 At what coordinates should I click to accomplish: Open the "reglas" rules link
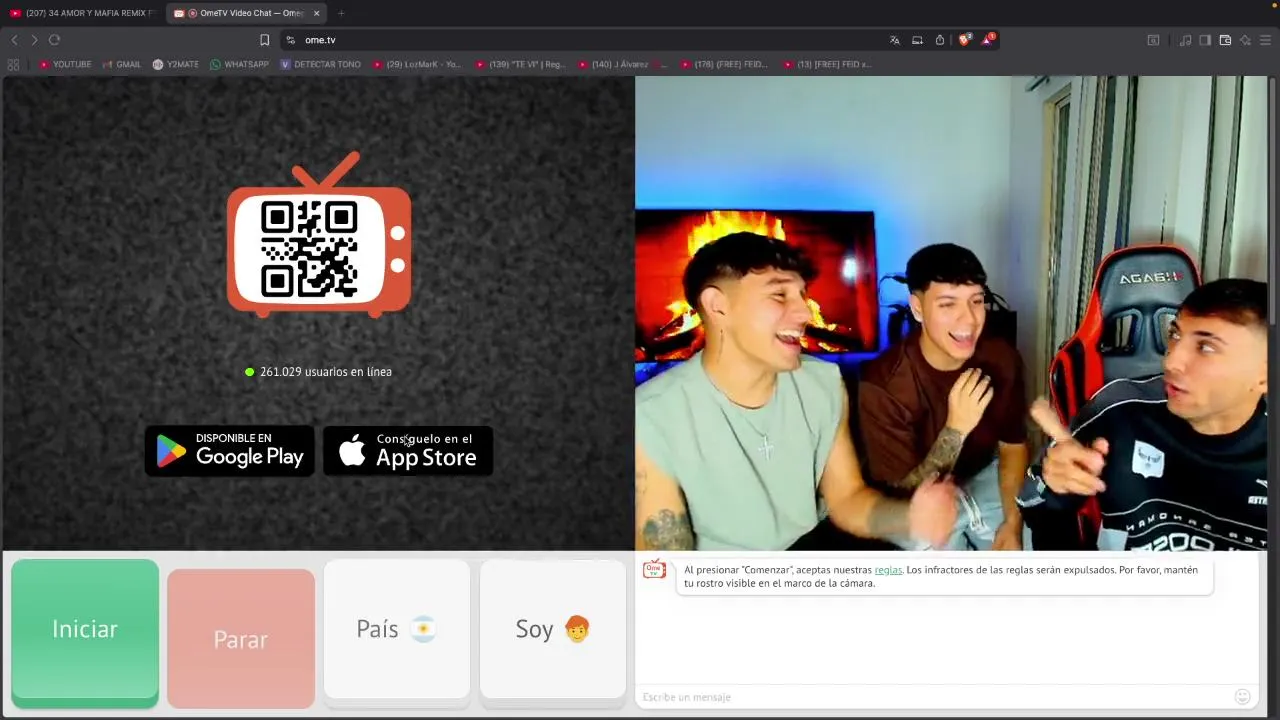click(x=888, y=570)
